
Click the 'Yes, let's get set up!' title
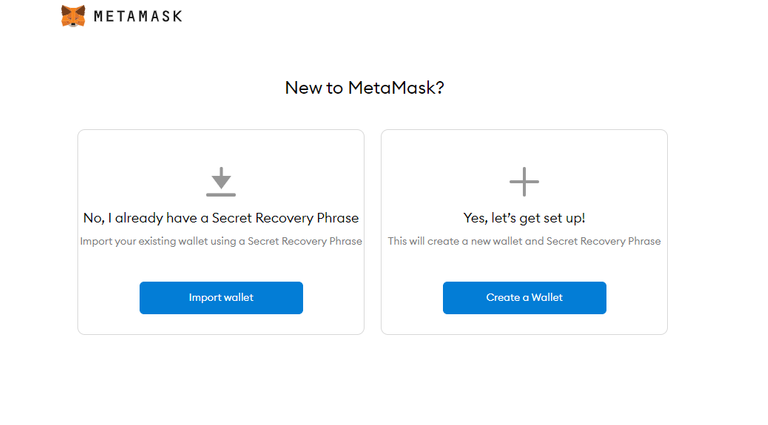click(x=524, y=218)
